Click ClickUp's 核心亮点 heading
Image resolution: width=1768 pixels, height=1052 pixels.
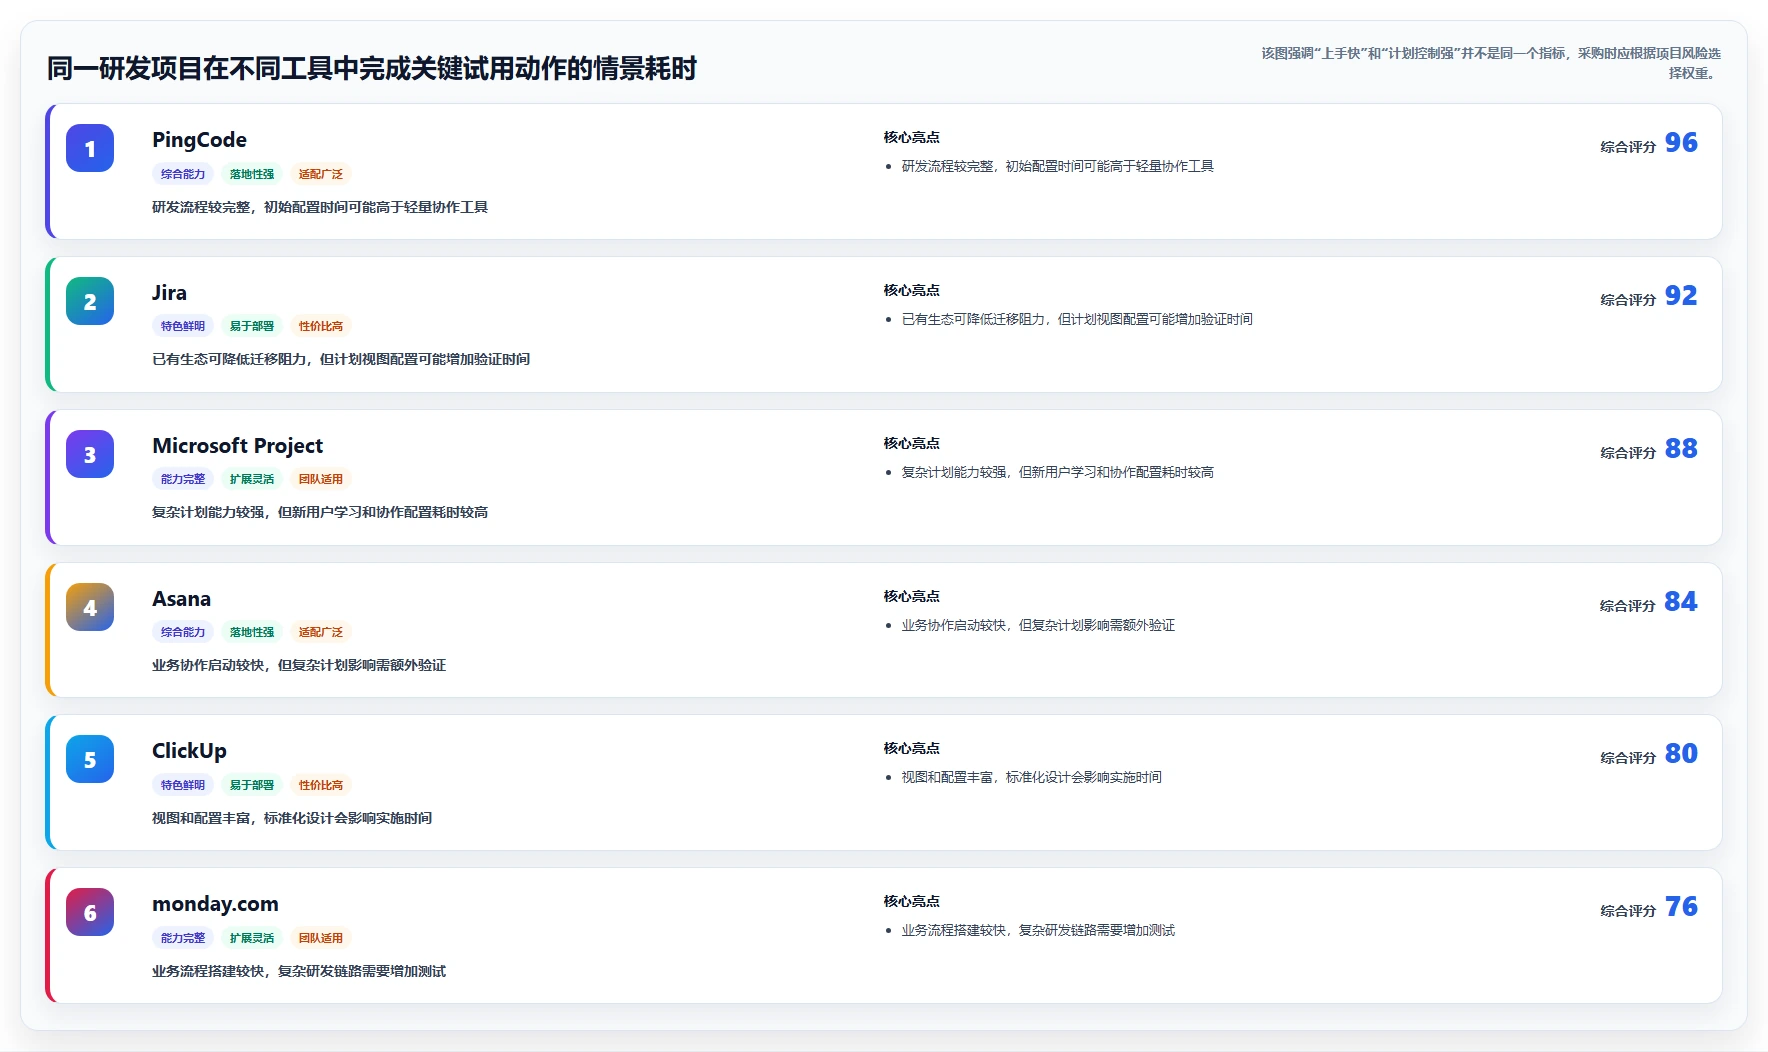click(x=911, y=749)
